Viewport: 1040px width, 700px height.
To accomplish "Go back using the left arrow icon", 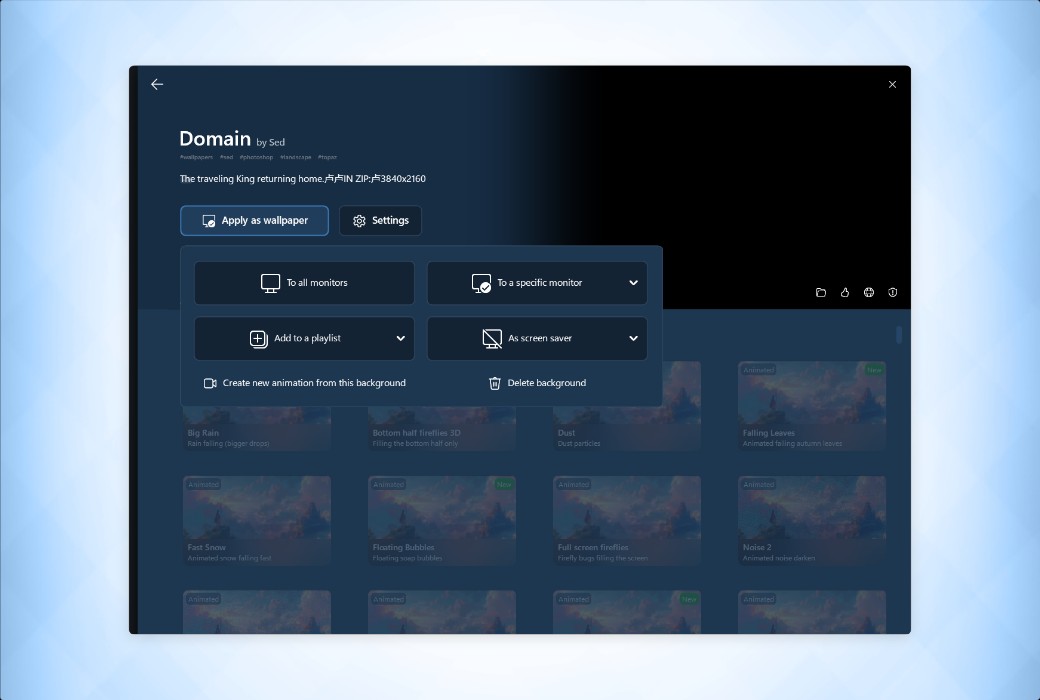I will point(157,84).
